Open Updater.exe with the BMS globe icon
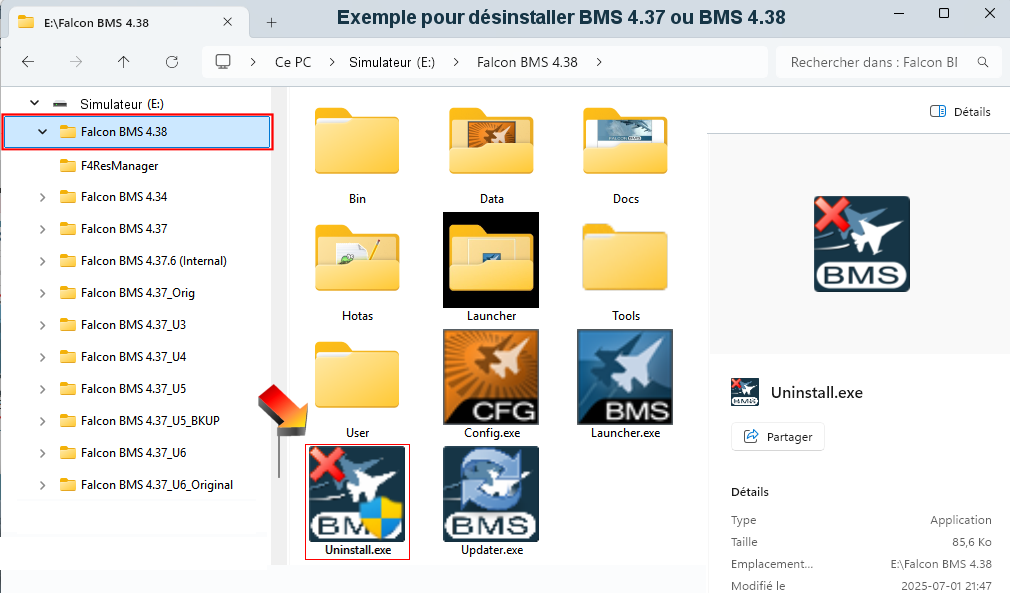The width and height of the screenshot is (1010, 593). pyautogui.click(x=490, y=494)
